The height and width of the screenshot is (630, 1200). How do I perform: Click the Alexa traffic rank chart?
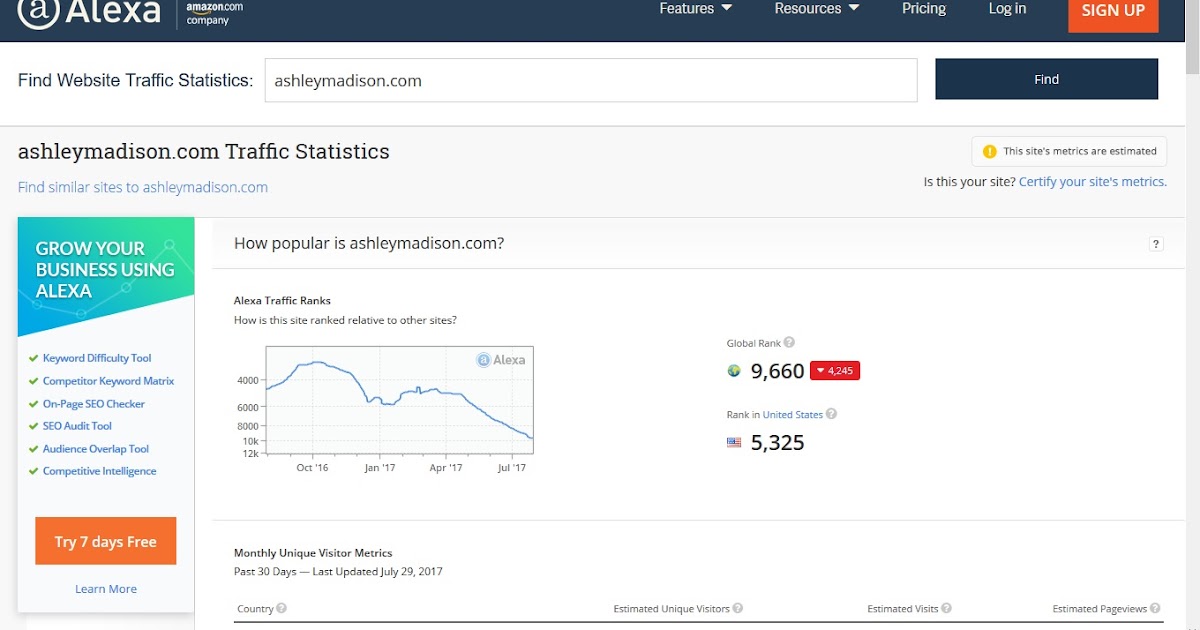click(x=399, y=401)
